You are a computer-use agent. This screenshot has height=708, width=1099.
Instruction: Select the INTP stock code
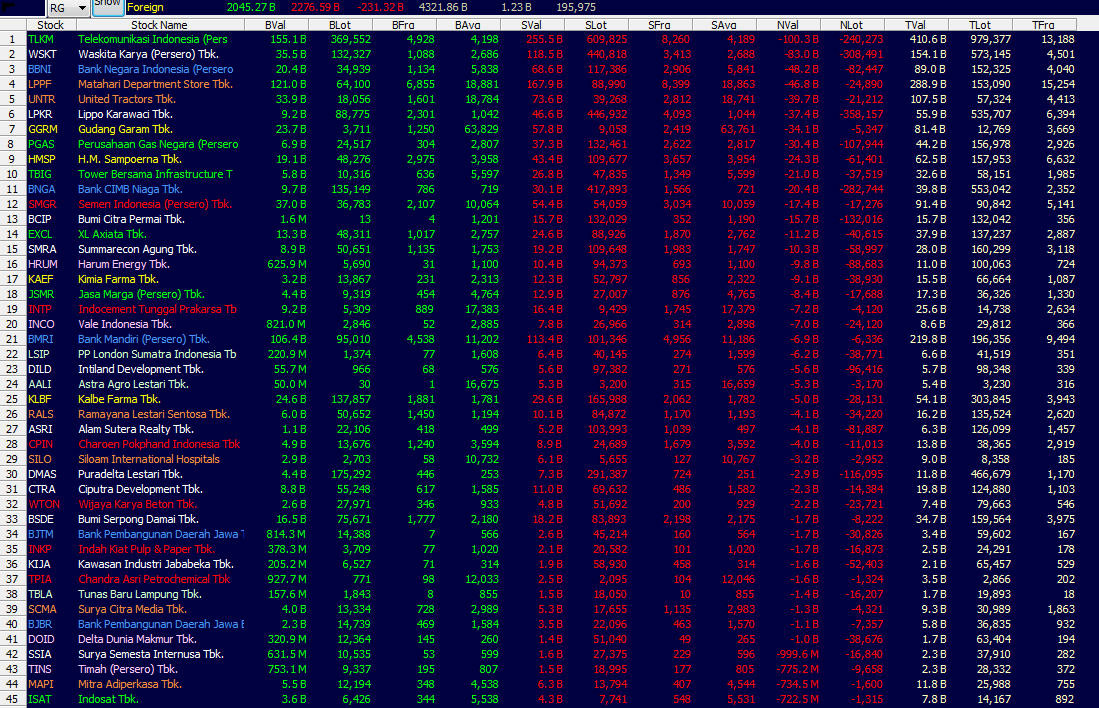click(x=40, y=309)
